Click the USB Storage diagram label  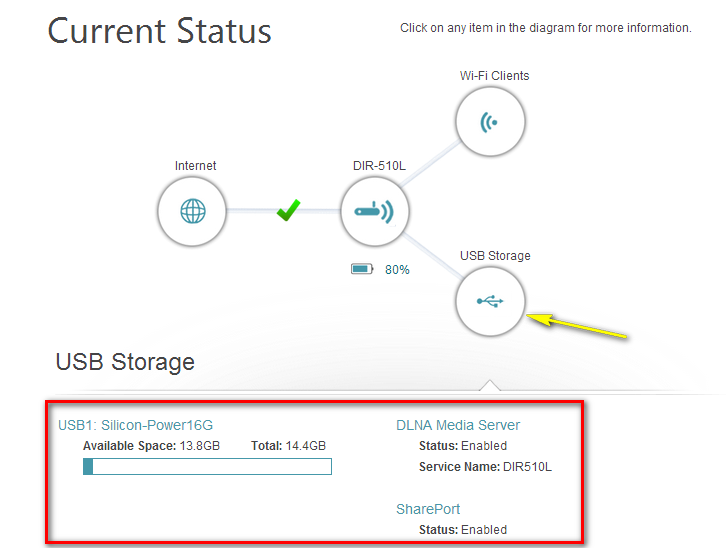495,256
